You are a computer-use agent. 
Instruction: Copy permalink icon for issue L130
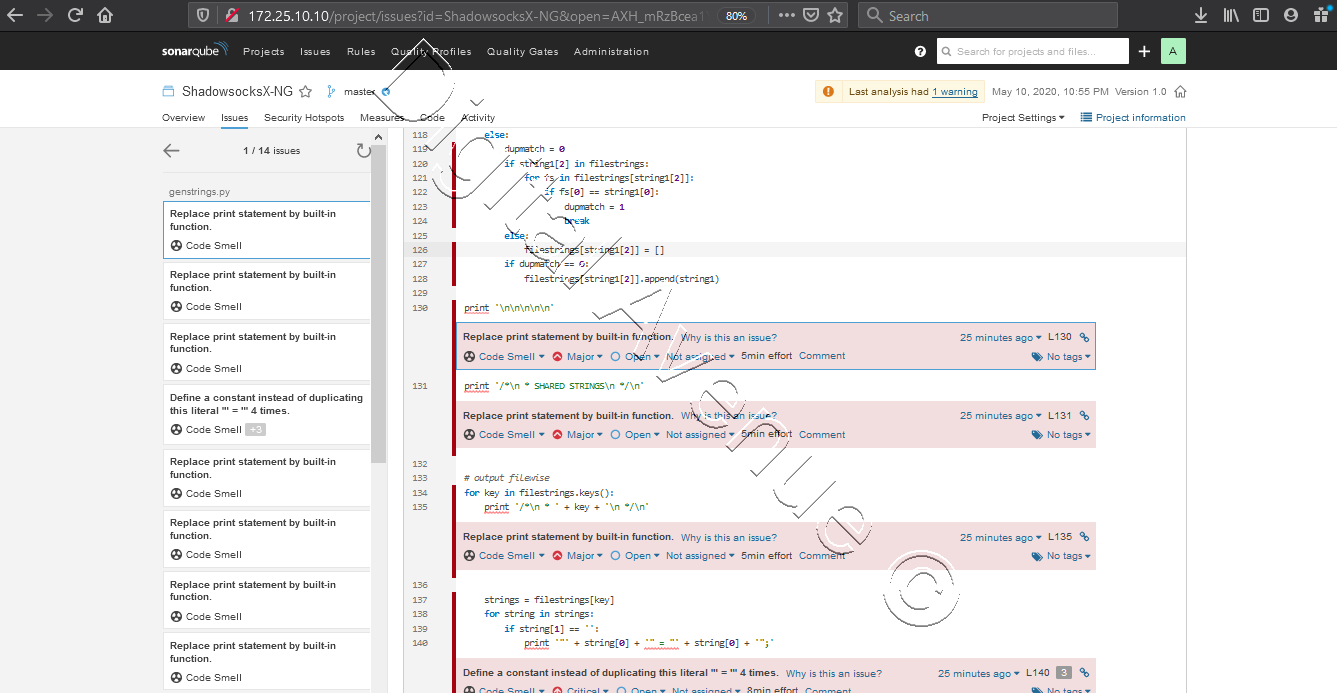tap(1084, 337)
